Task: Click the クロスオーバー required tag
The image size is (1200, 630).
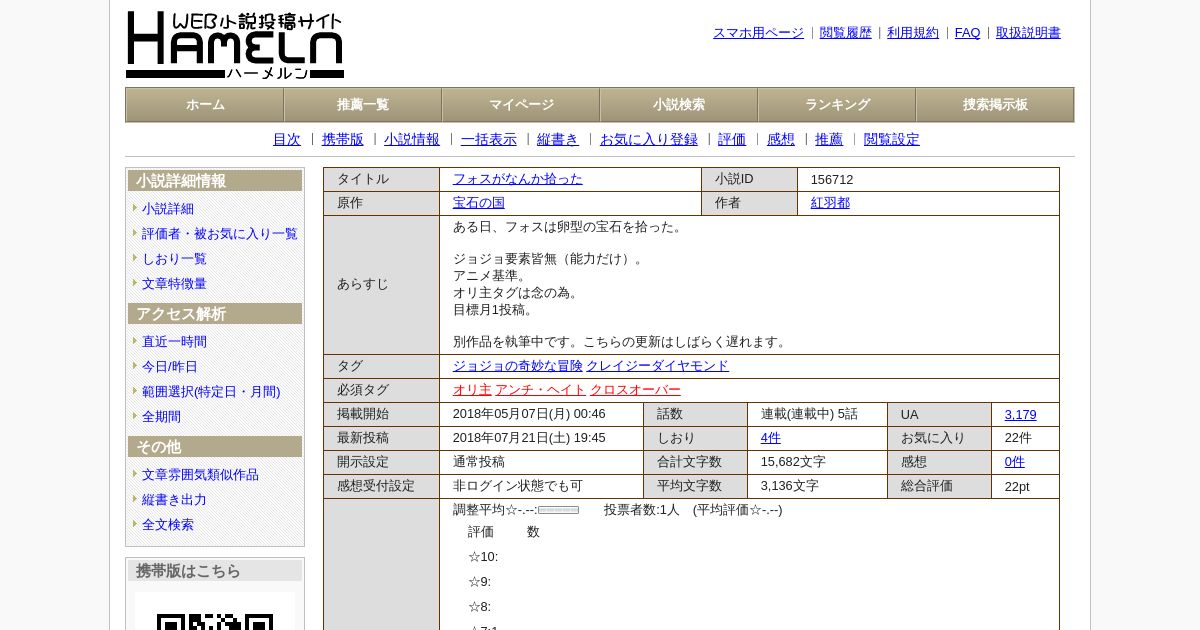Action: [635, 390]
